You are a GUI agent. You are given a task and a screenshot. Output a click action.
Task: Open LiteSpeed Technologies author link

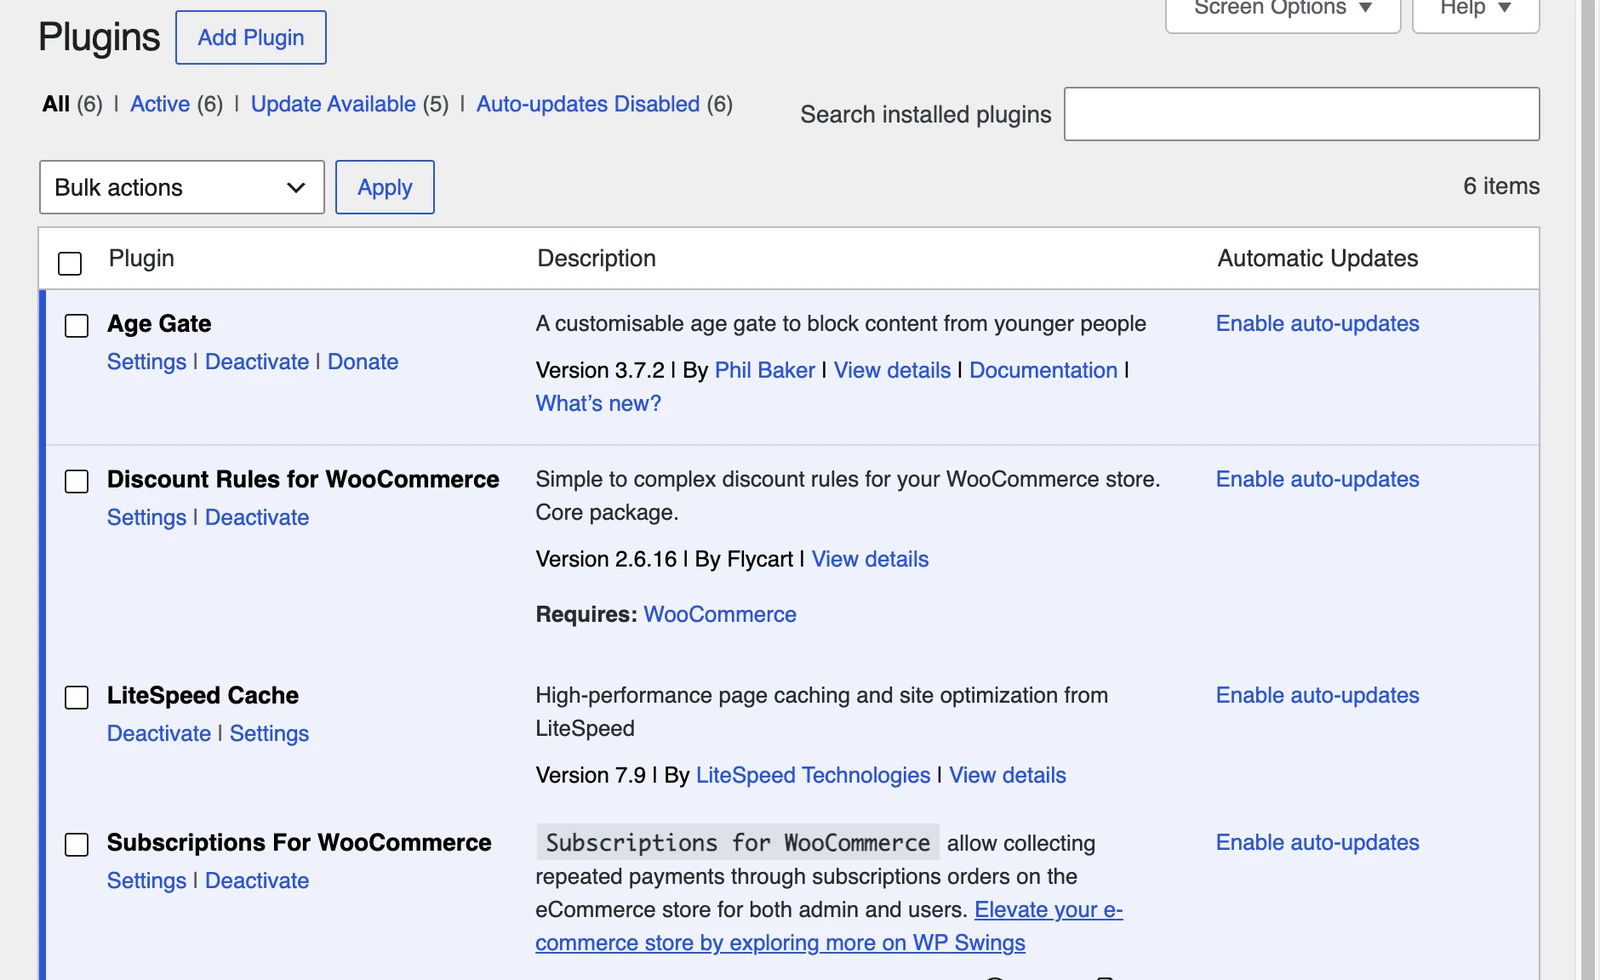coord(813,775)
